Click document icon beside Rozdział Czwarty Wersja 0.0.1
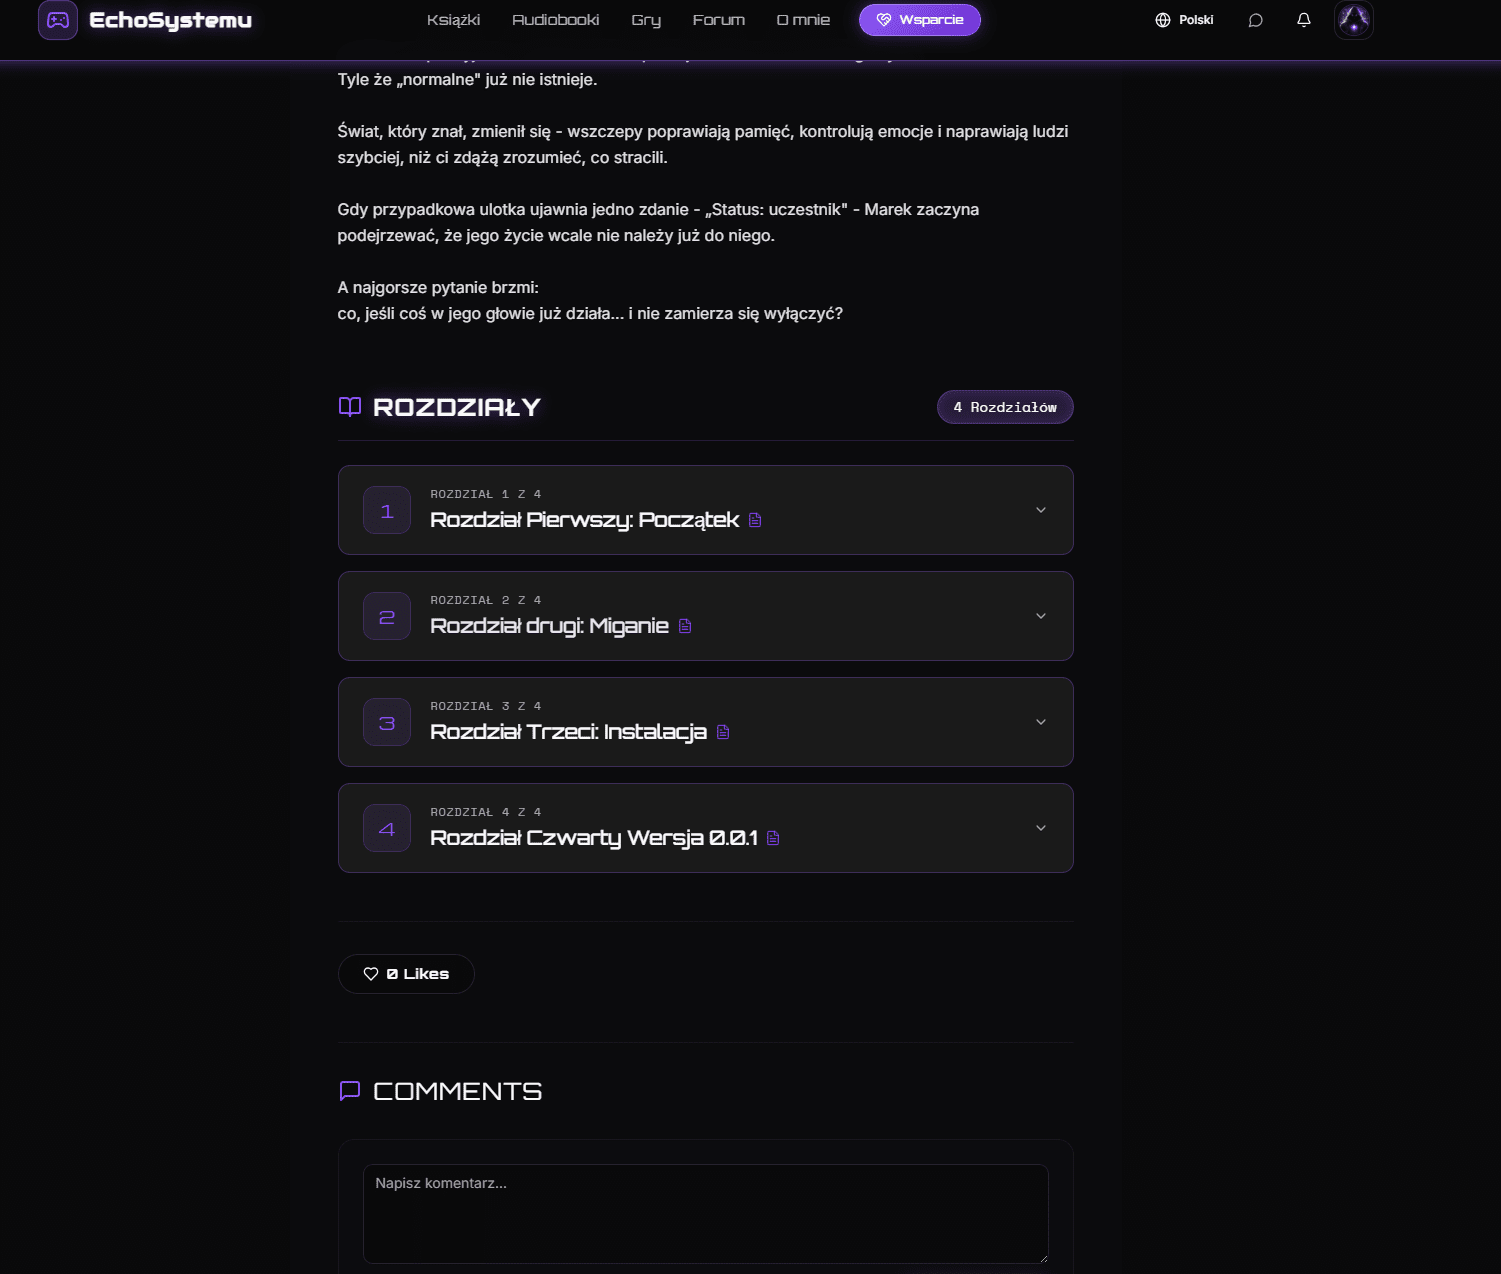 tap(773, 838)
